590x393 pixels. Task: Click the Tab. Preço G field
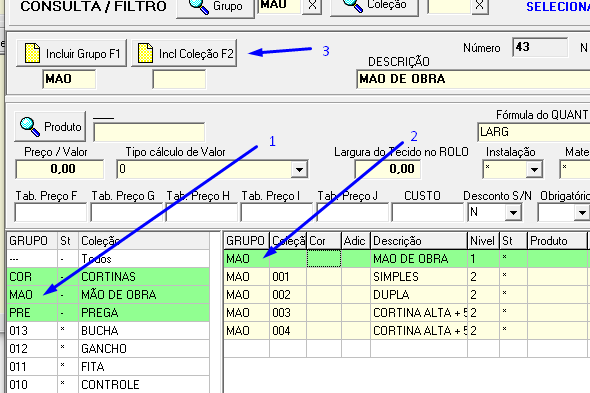click(x=126, y=212)
